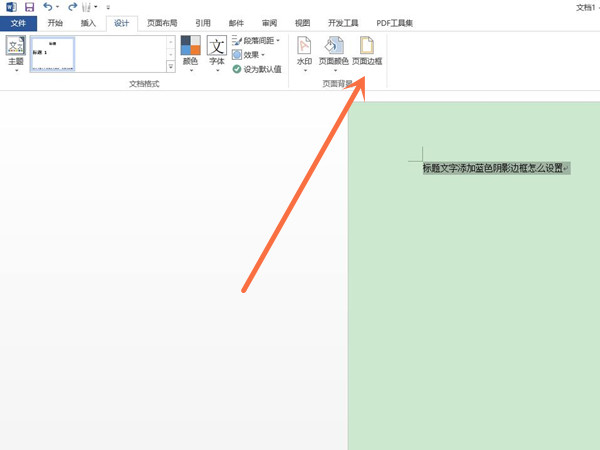Click the Redo icon
This screenshot has width=600, height=450.
[x=72, y=7]
